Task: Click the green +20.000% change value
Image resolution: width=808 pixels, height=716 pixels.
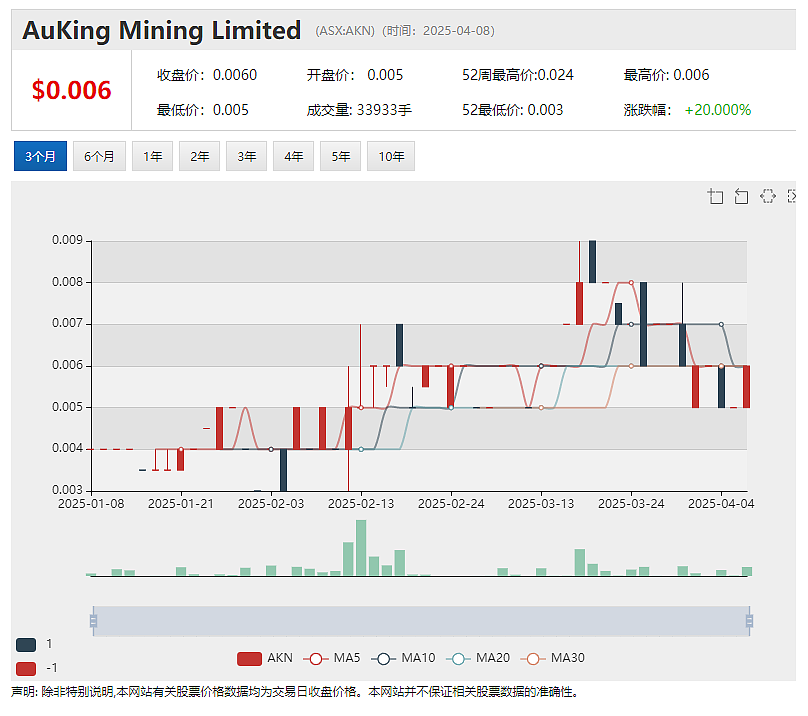Action: tap(718, 110)
